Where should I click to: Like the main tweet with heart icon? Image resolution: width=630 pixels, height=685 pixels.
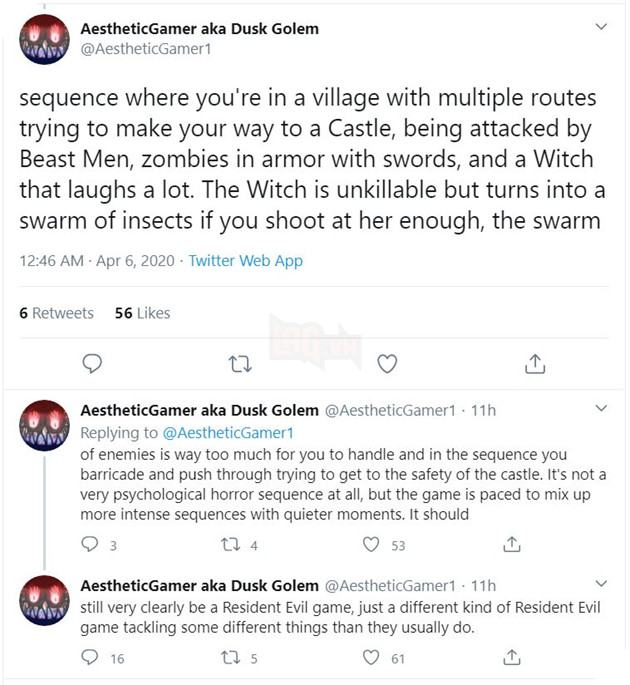pos(387,363)
